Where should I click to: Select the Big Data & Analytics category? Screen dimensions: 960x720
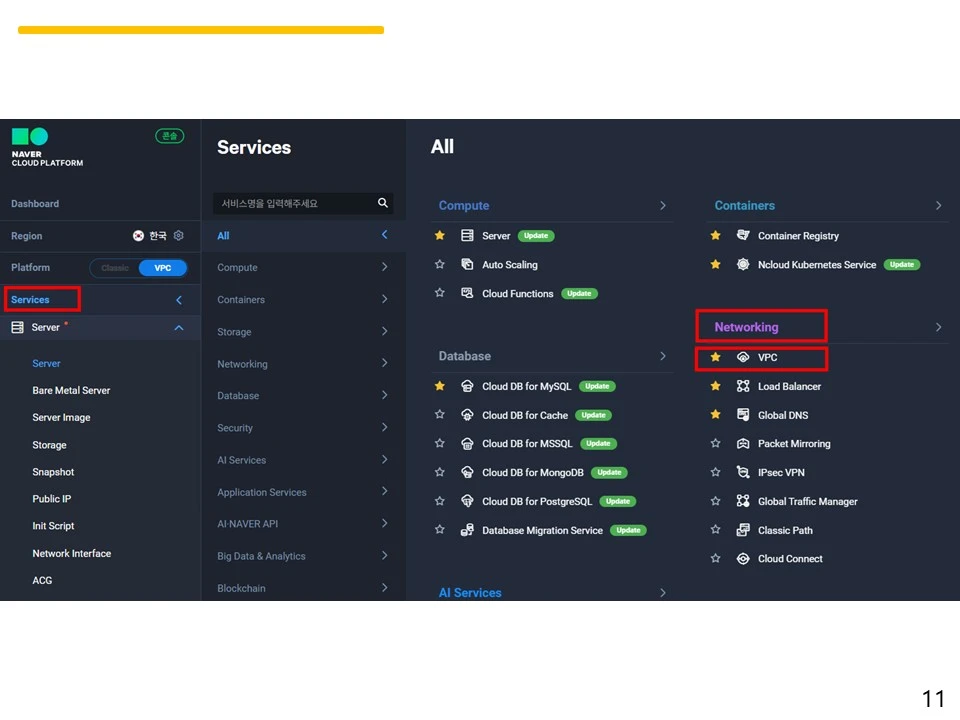point(303,556)
